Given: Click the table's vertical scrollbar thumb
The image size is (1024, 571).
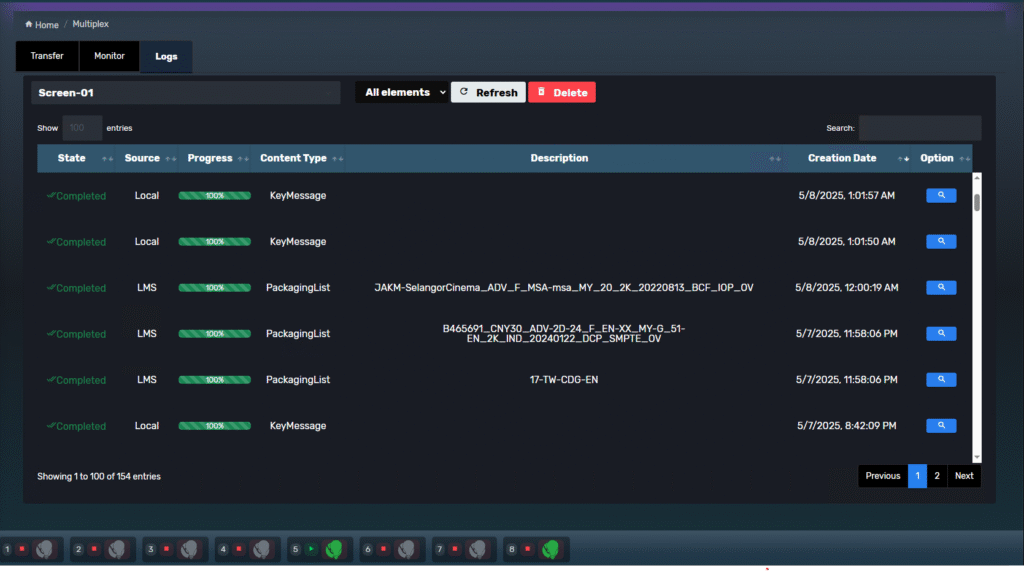Looking at the screenshot, I should pos(977,202).
